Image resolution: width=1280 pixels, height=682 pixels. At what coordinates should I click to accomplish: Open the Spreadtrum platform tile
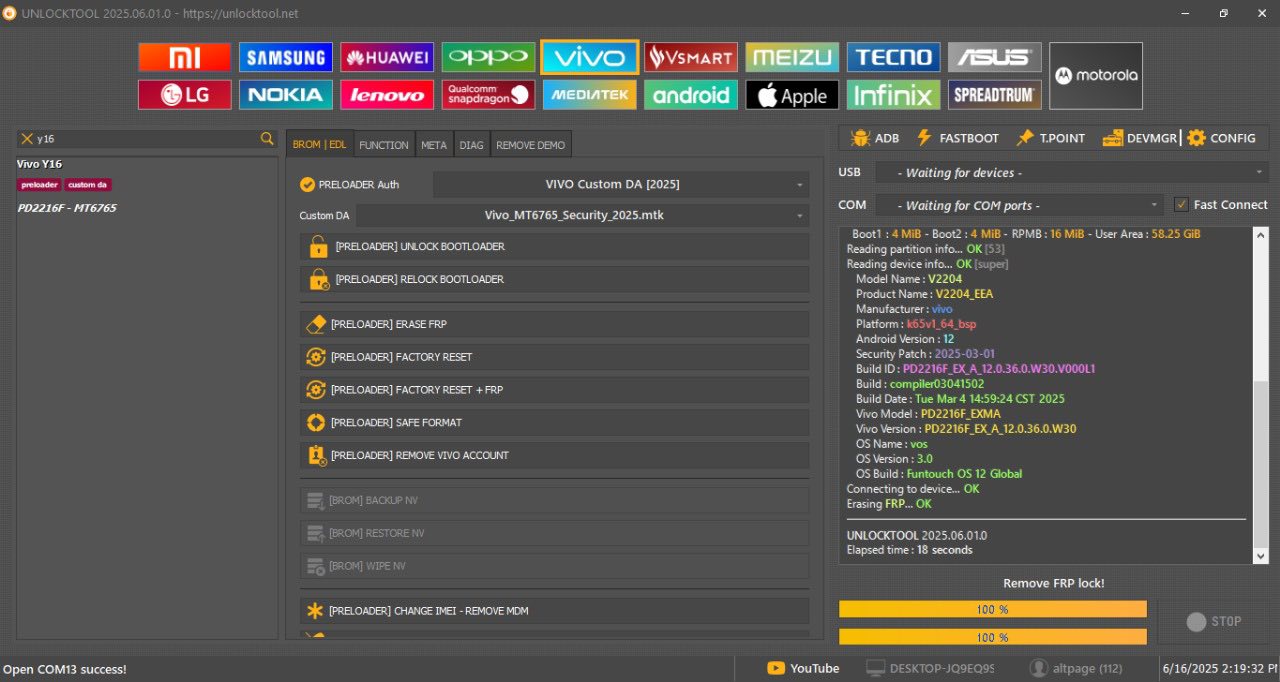(995, 95)
